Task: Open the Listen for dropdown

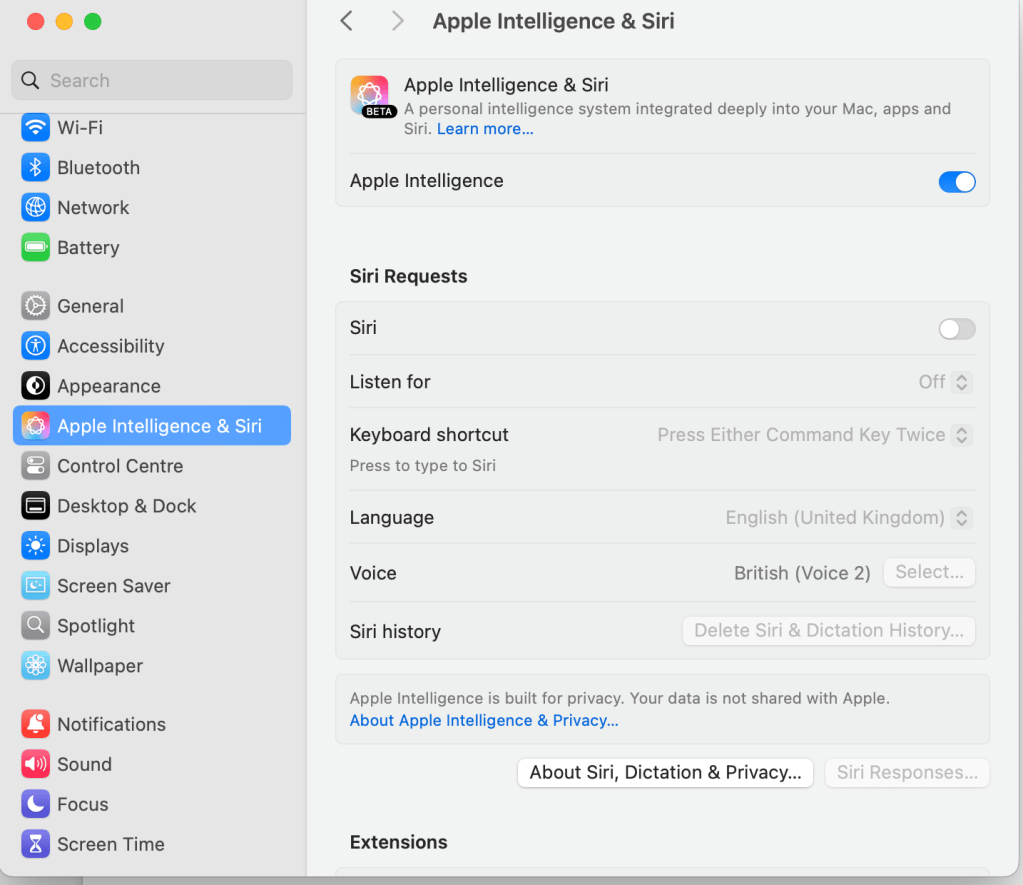Action: 945,382
